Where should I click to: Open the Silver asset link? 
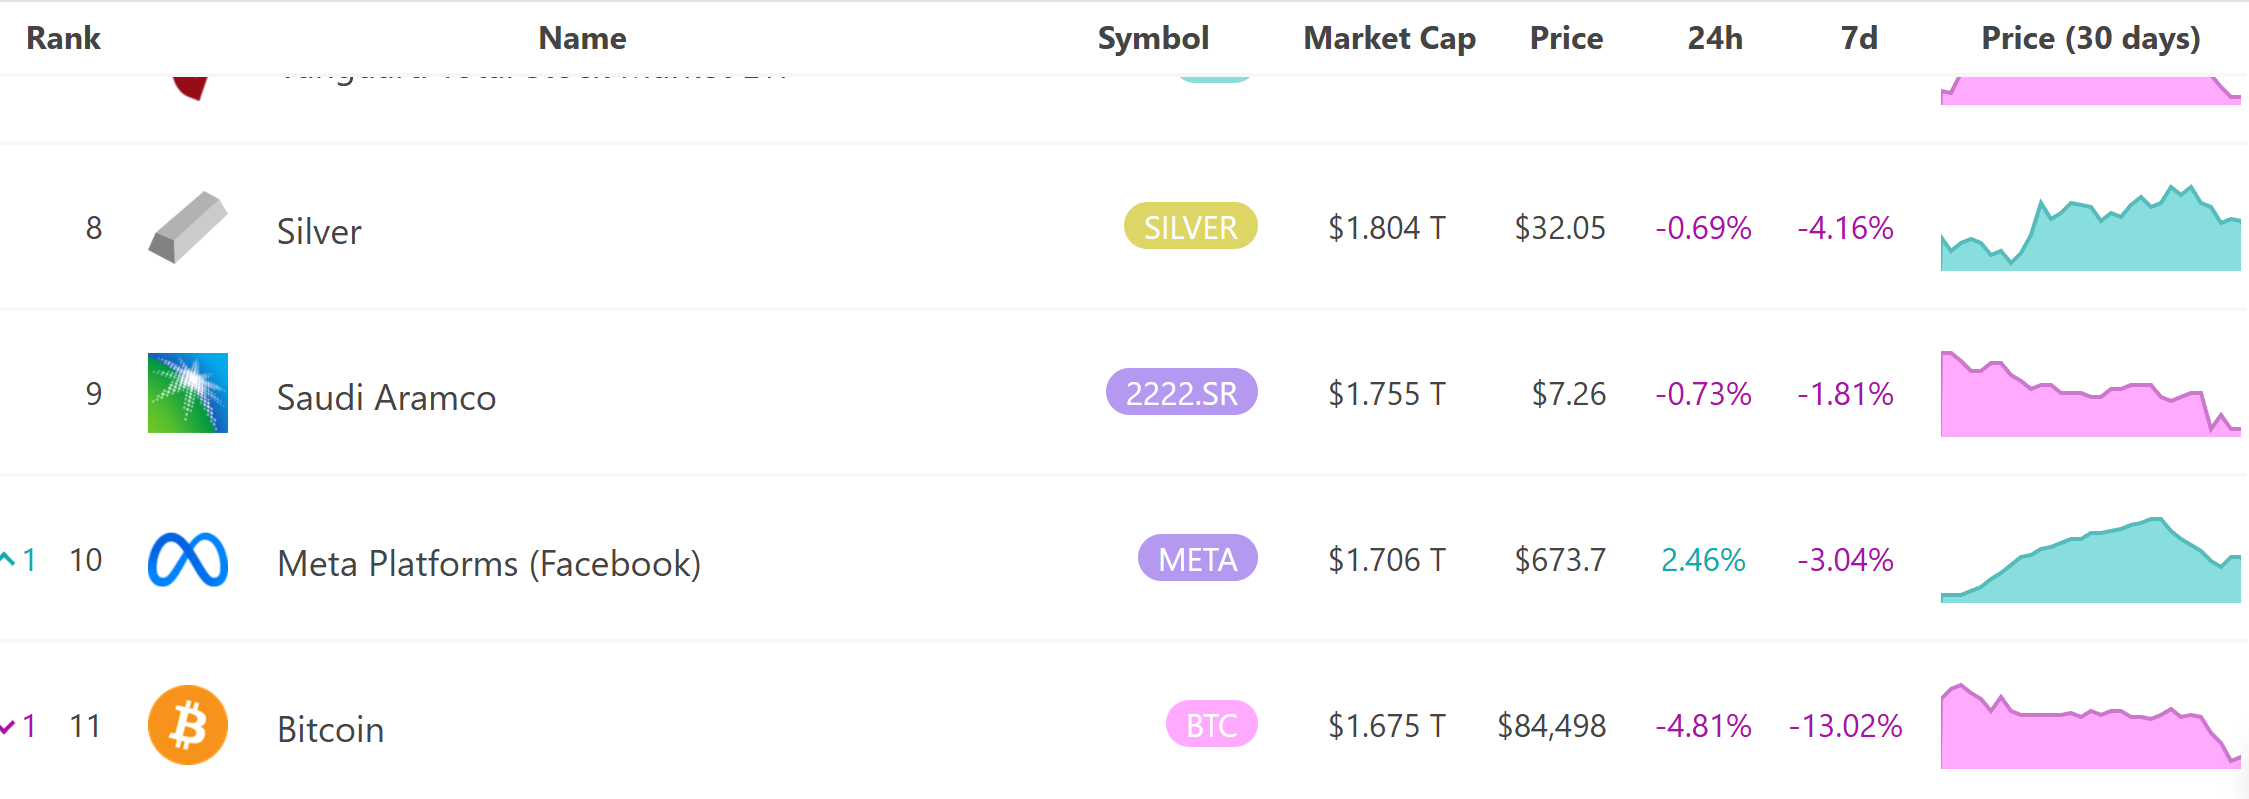coord(319,231)
